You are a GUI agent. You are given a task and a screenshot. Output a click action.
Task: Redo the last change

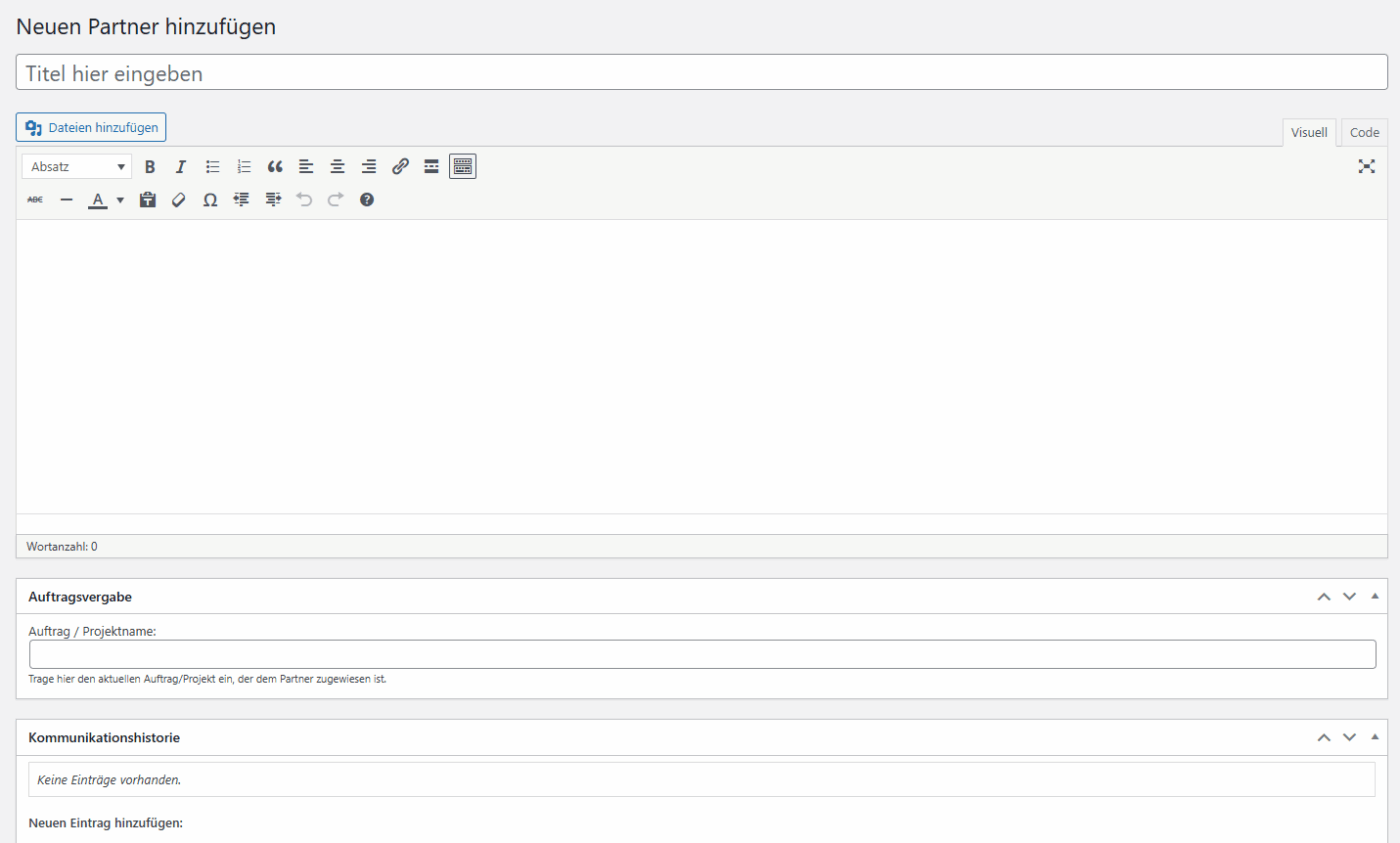(335, 200)
